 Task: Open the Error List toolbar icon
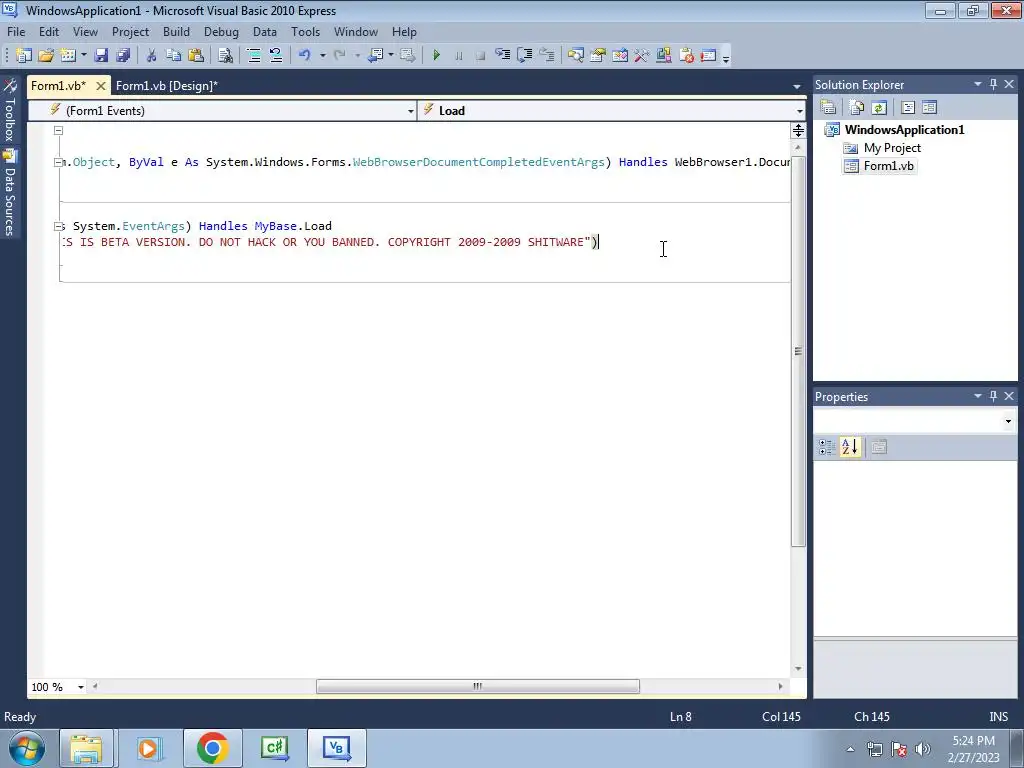click(x=686, y=56)
